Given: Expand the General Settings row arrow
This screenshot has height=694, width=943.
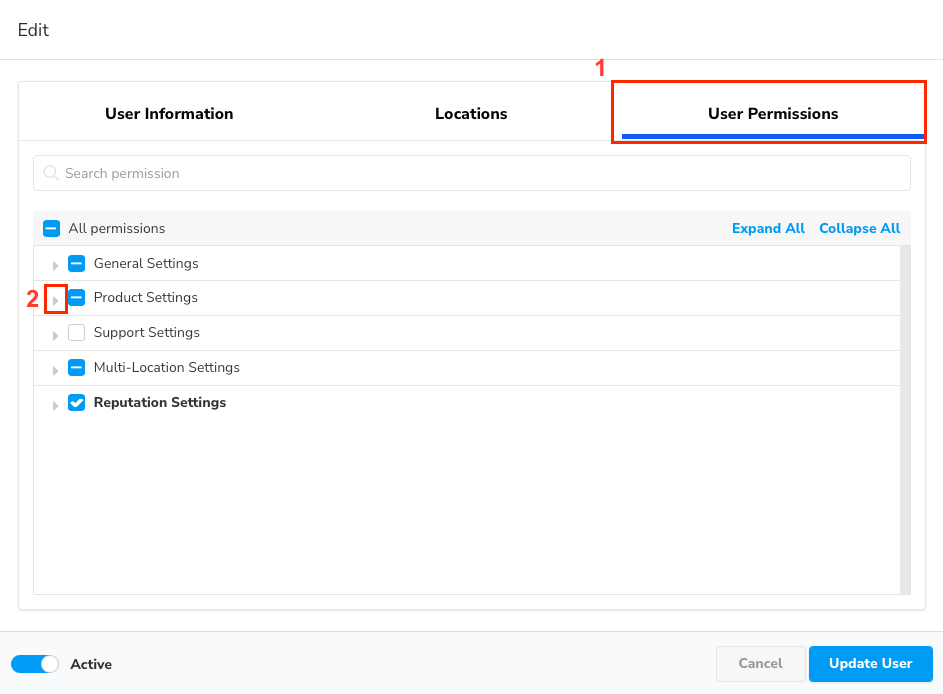Looking at the screenshot, I should coord(55,265).
